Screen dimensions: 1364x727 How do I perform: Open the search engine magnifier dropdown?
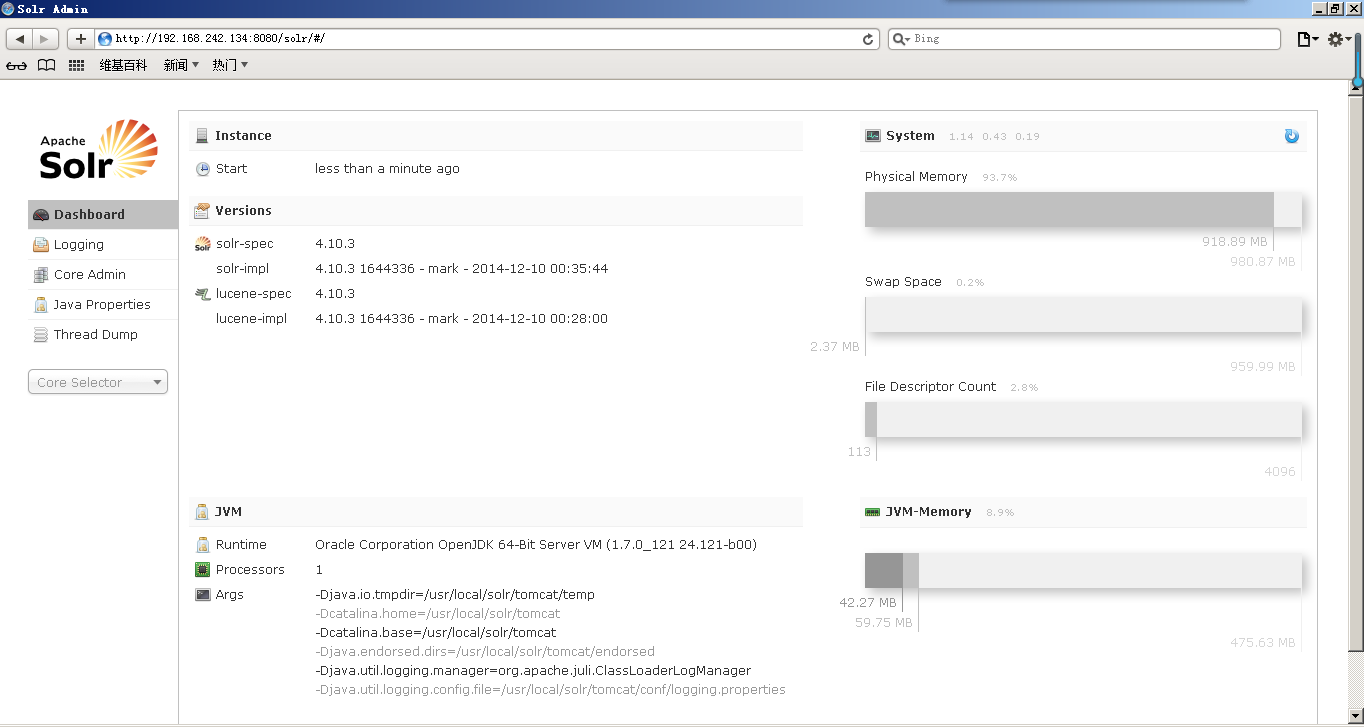point(901,39)
